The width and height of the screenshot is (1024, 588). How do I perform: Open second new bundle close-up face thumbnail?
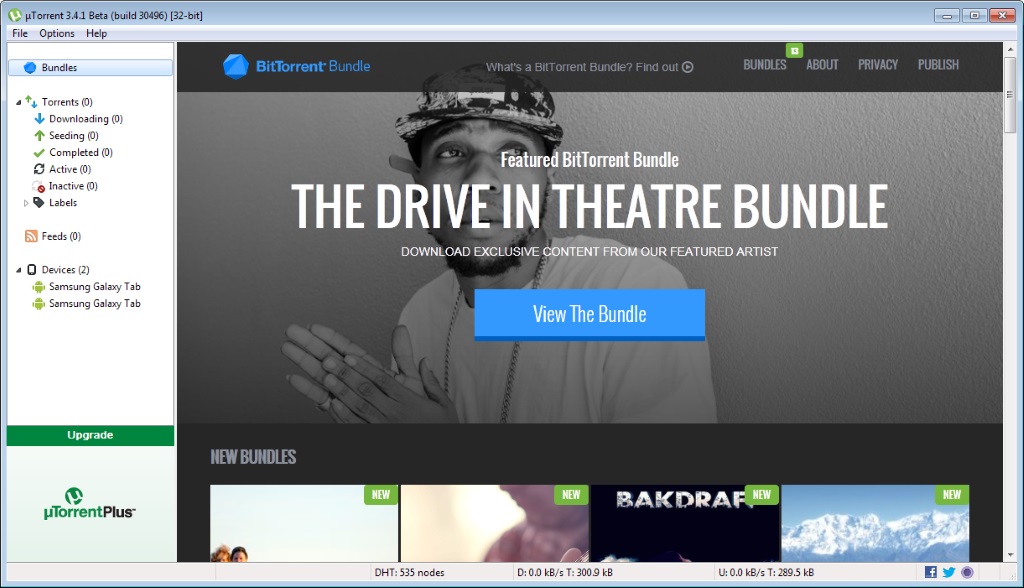coord(494,523)
